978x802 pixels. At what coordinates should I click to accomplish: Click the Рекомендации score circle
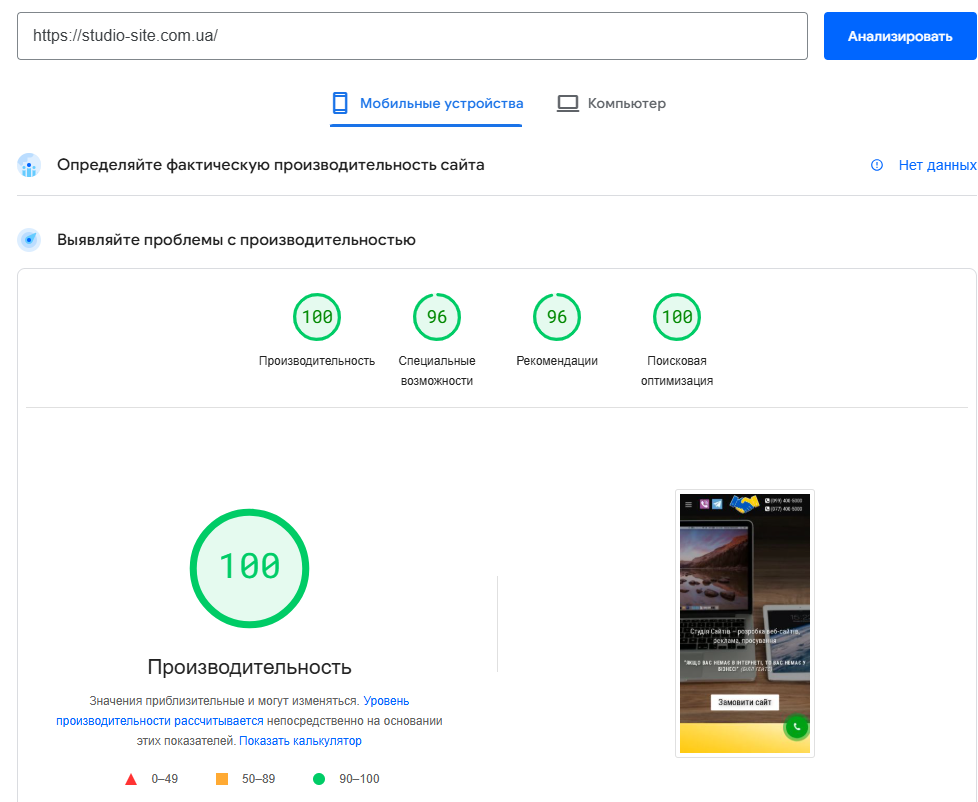tap(557, 316)
